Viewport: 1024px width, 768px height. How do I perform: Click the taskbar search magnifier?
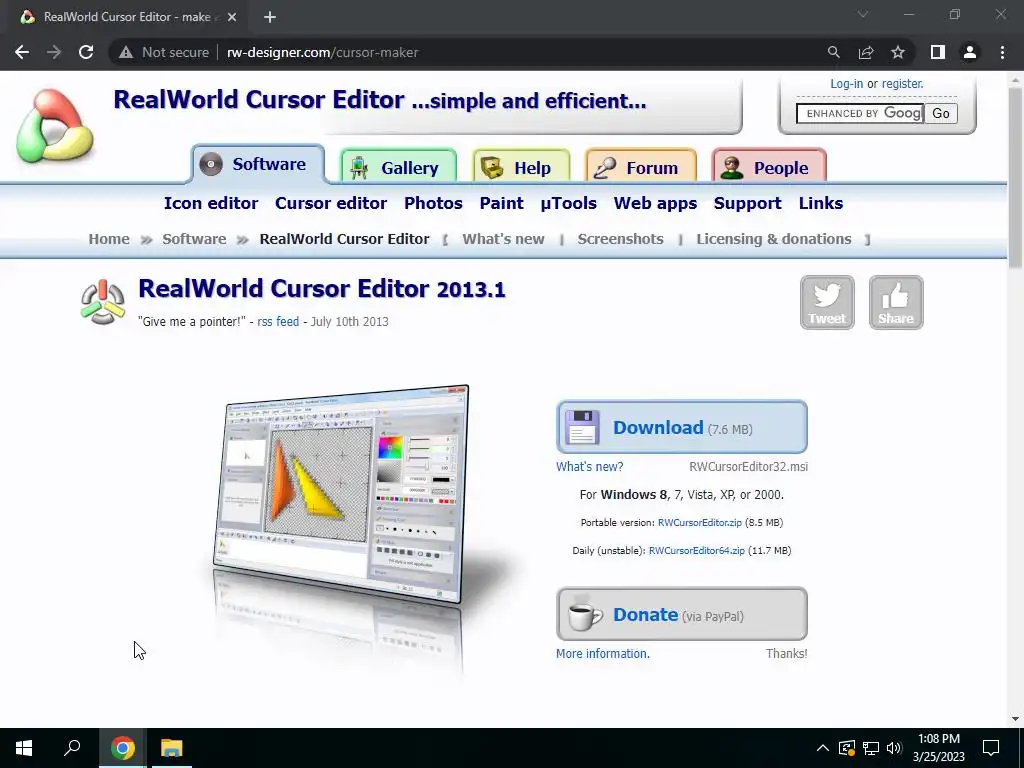(72, 748)
